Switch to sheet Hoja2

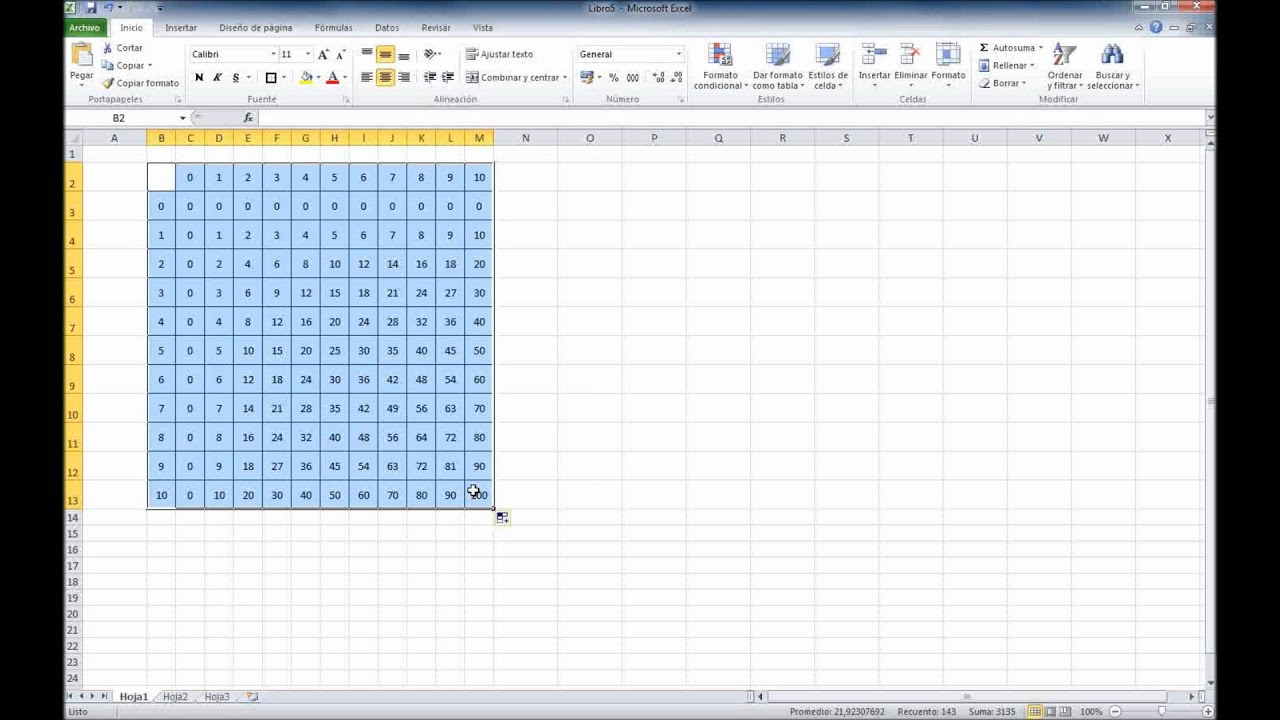tap(175, 697)
